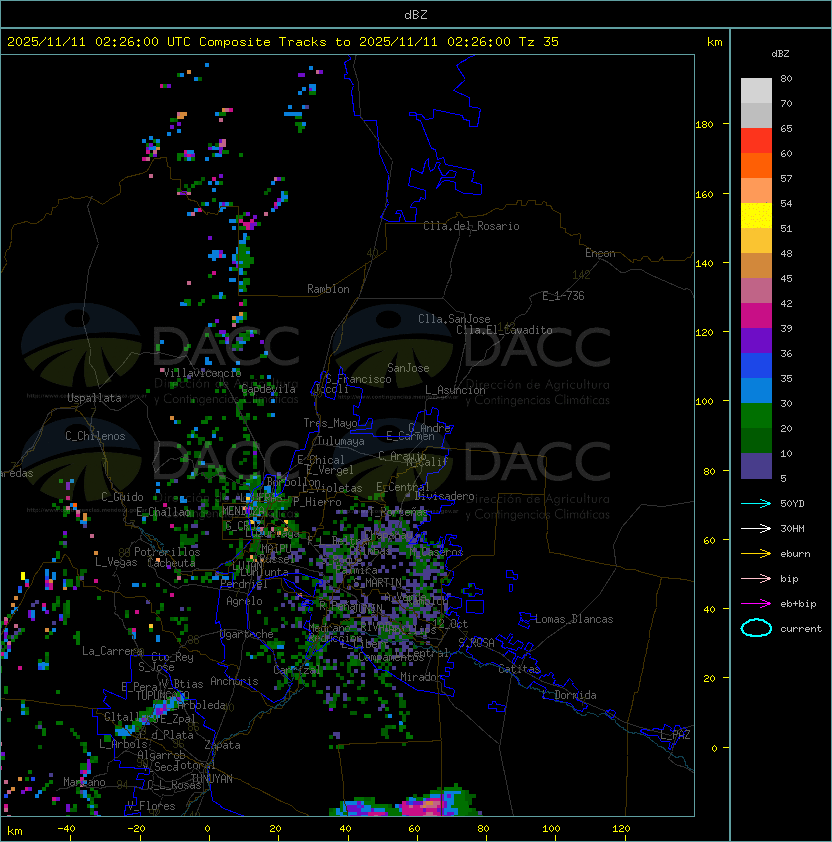Image resolution: width=832 pixels, height=842 pixels.
Task: Click the 'Tulumaya' place label
Action: [341, 441]
